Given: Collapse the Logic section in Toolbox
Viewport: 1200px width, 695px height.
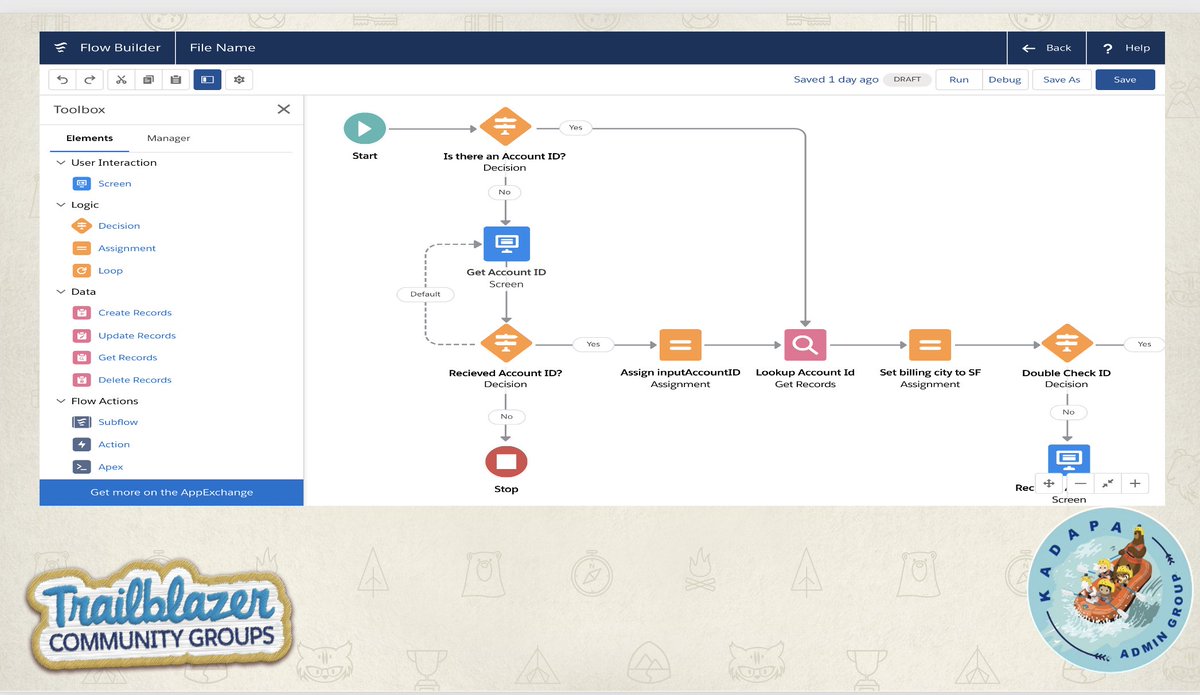Looking at the screenshot, I should click(x=61, y=204).
